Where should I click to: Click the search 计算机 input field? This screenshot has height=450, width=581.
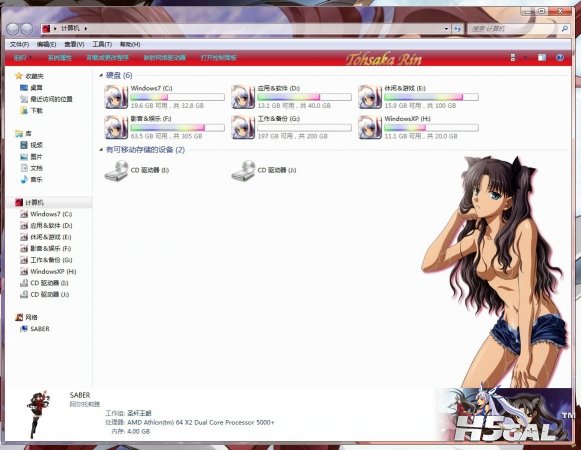(514, 29)
